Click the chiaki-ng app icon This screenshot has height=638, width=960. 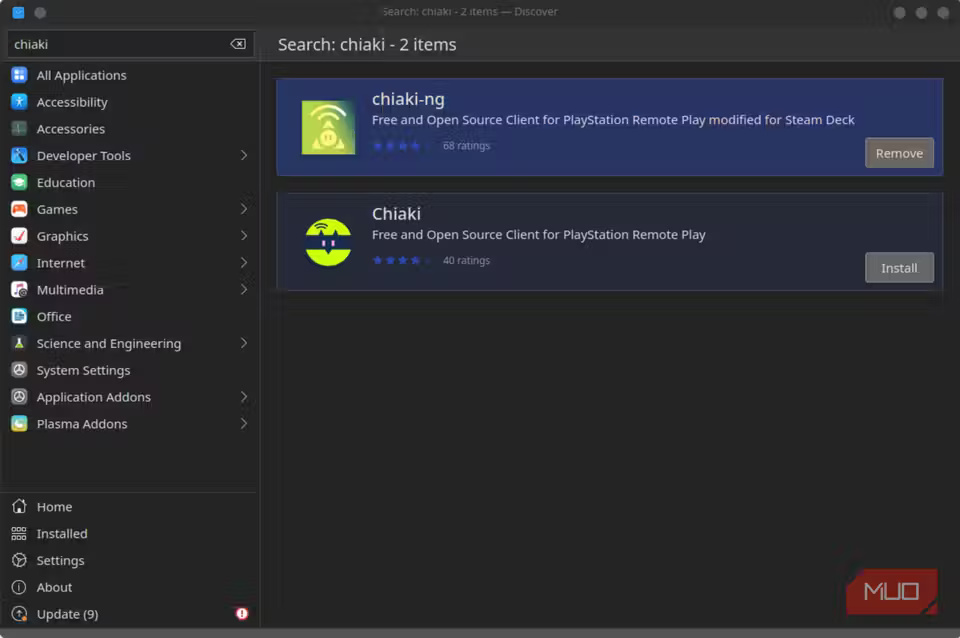(328, 127)
